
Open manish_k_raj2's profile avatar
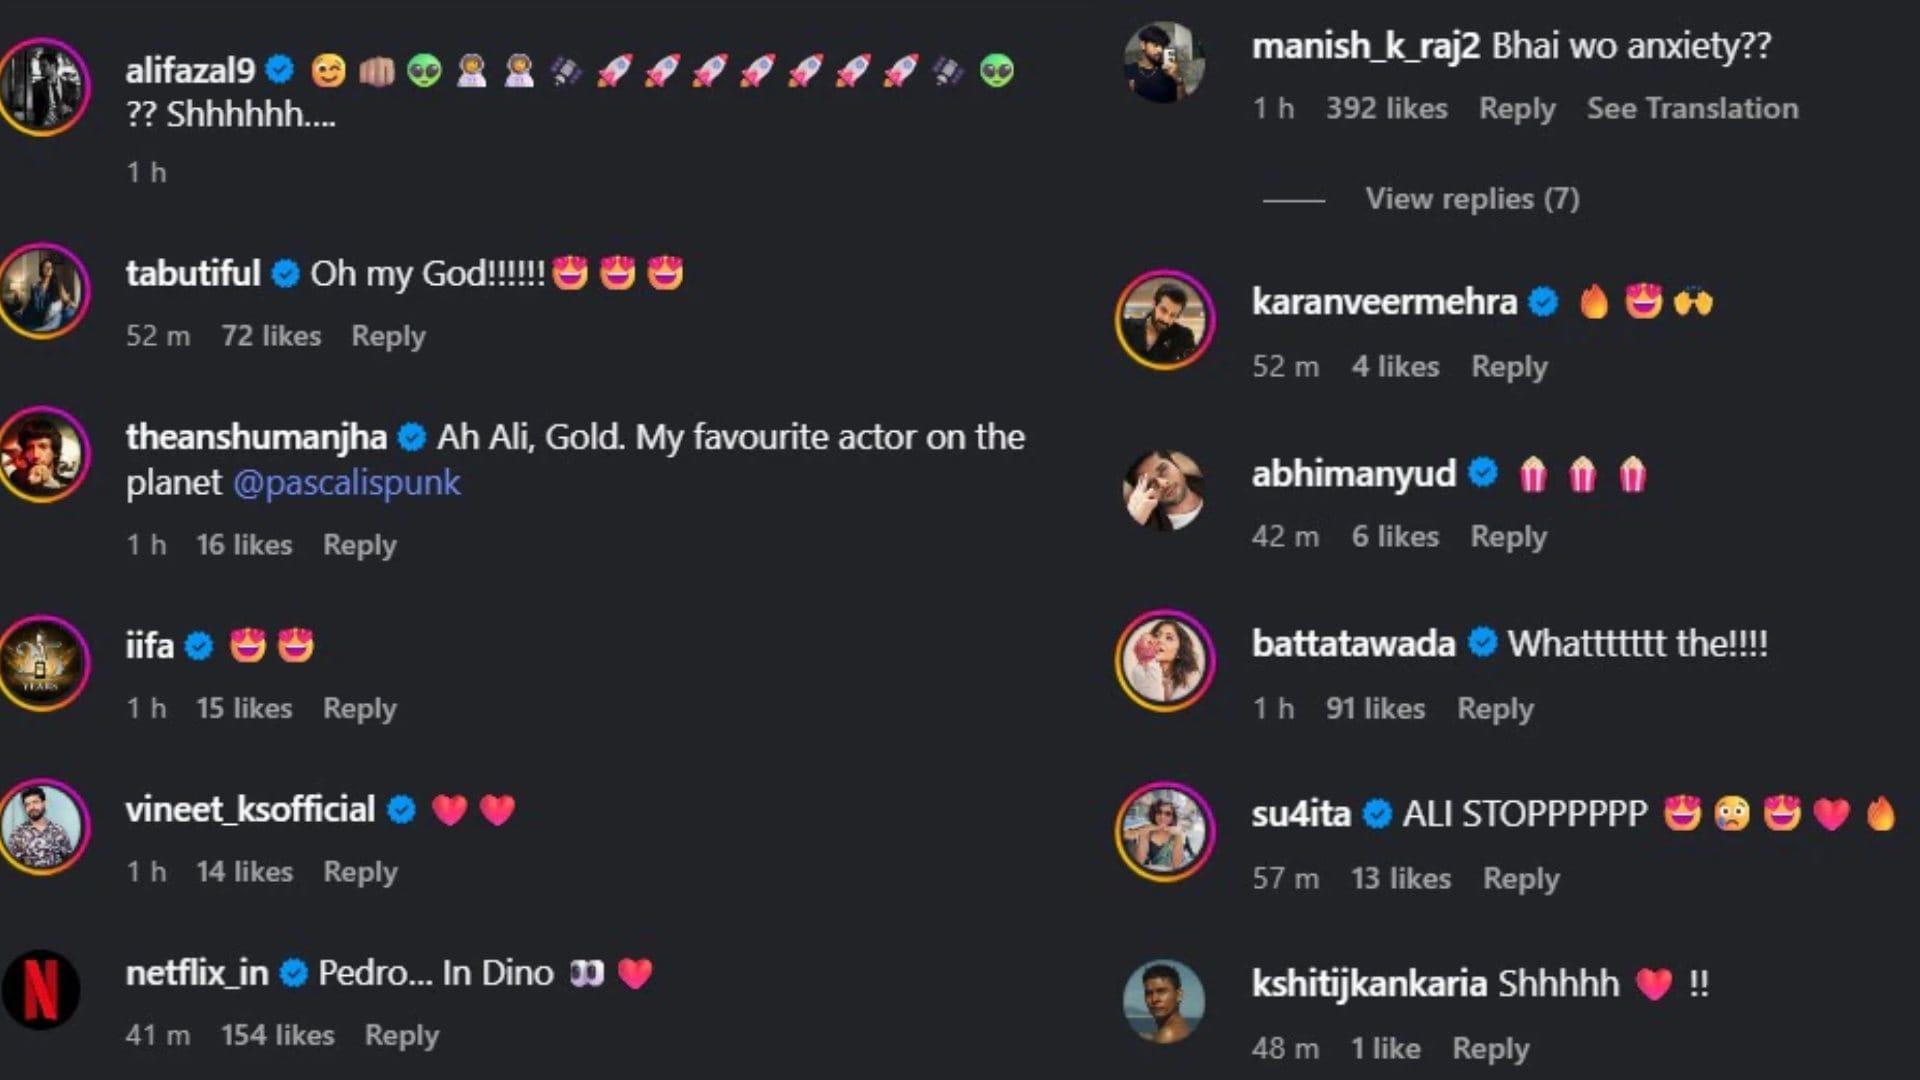(1164, 62)
